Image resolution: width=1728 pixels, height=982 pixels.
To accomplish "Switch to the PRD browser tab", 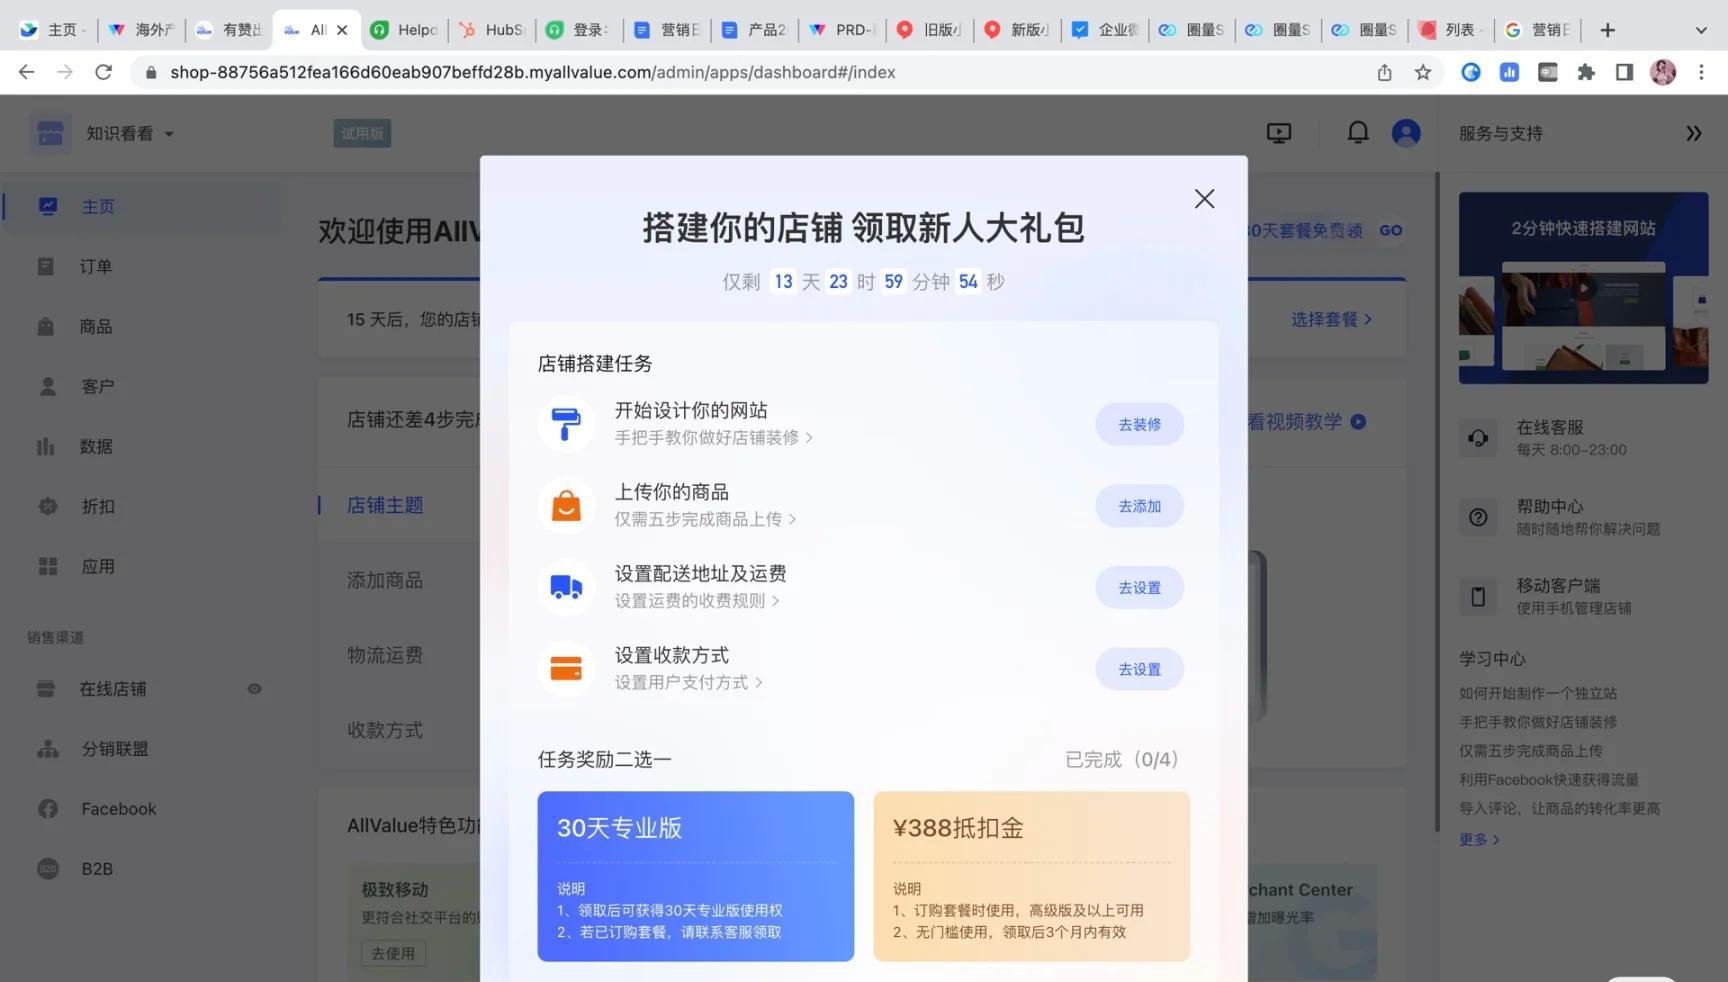I will click(x=844, y=30).
